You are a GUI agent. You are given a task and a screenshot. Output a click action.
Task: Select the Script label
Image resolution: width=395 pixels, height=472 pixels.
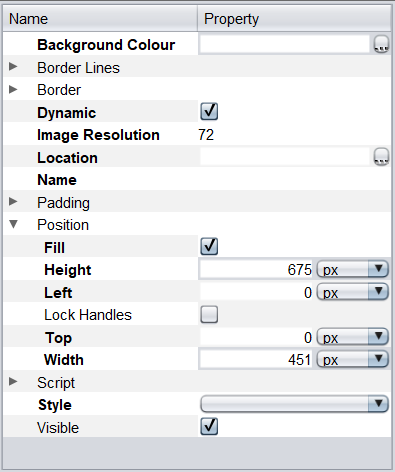56,383
